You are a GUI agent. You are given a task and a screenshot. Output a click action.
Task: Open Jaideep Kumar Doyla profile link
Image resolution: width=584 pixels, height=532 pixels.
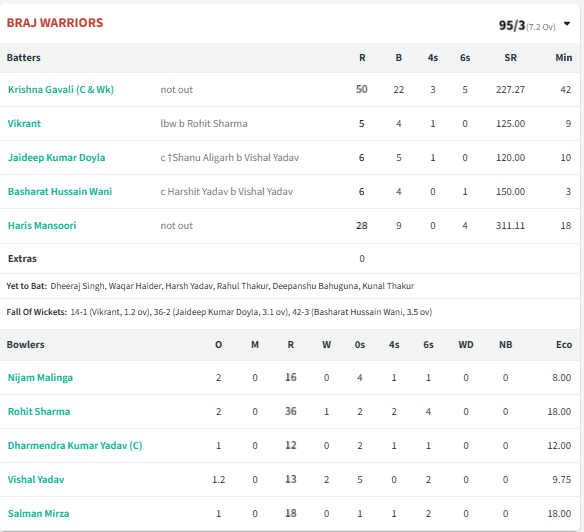tap(56, 158)
